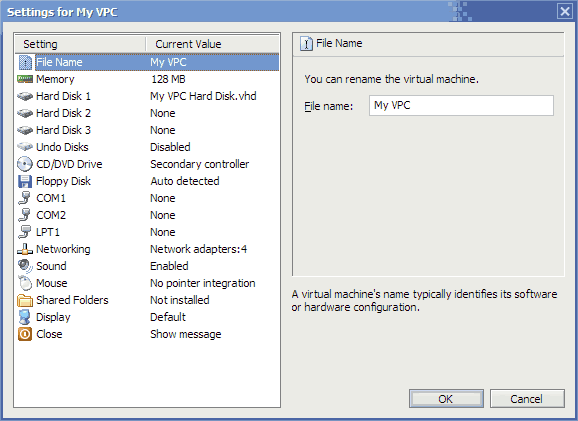
Task: Click the Network adapters:4 value
Action: click(199, 249)
